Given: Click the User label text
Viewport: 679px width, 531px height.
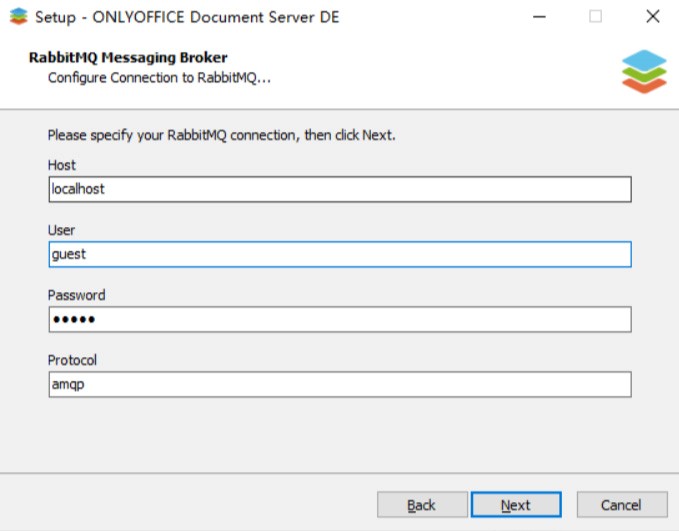Looking at the screenshot, I should point(61,230).
